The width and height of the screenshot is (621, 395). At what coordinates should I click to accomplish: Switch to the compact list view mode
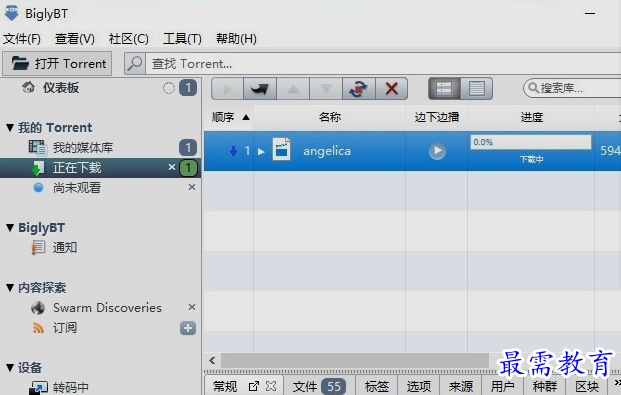[x=477, y=88]
